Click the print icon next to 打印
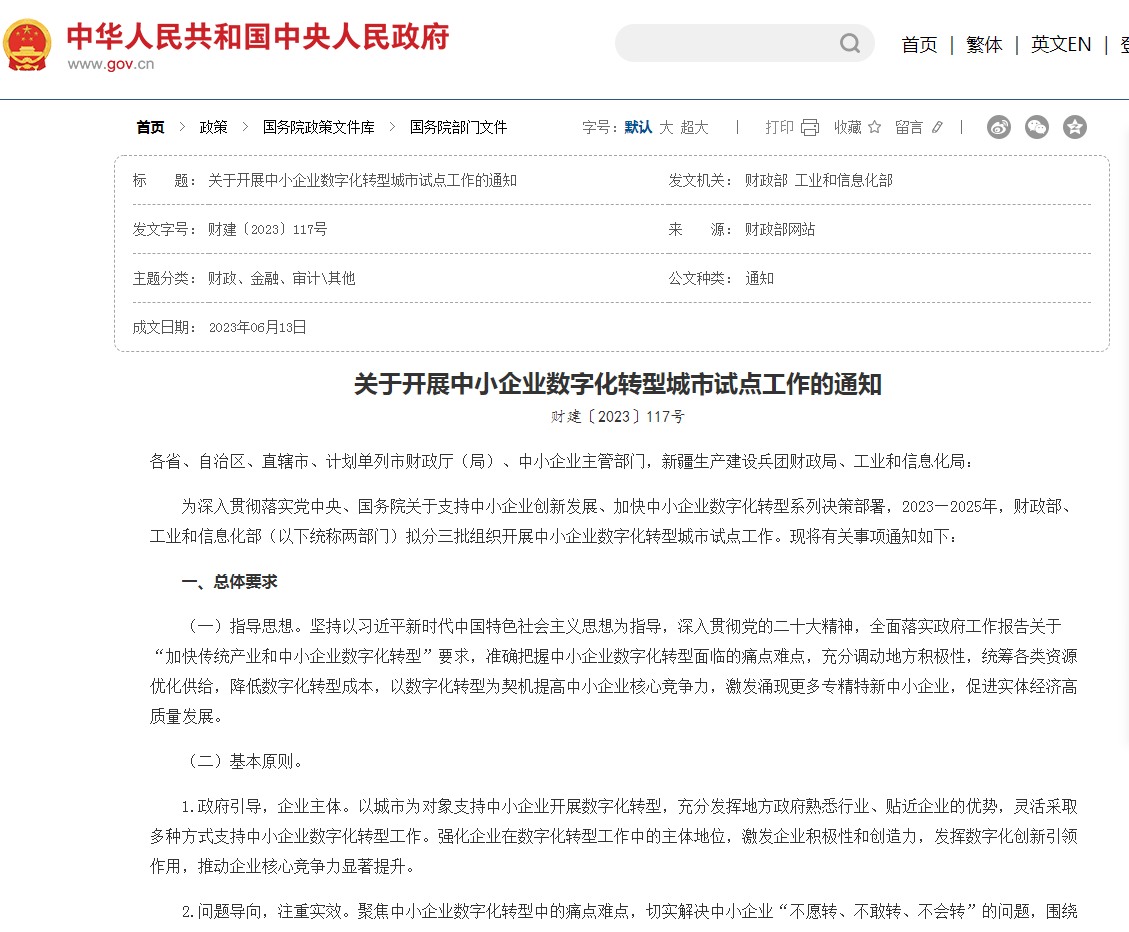1129x932 pixels. pyautogui.click(x=810, y=127)
